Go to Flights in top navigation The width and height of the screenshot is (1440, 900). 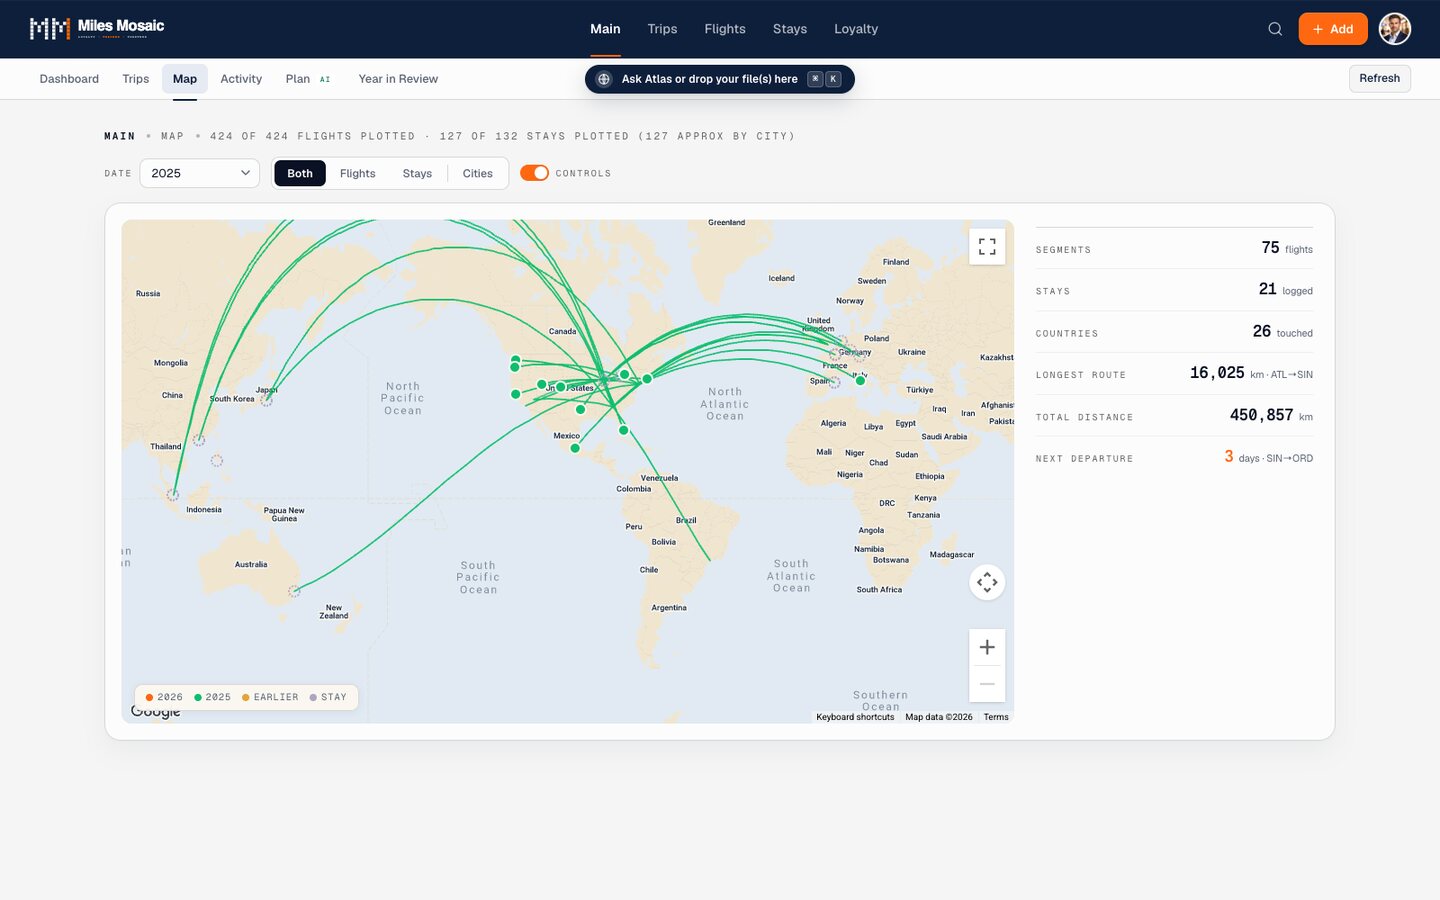pos(725,29)
